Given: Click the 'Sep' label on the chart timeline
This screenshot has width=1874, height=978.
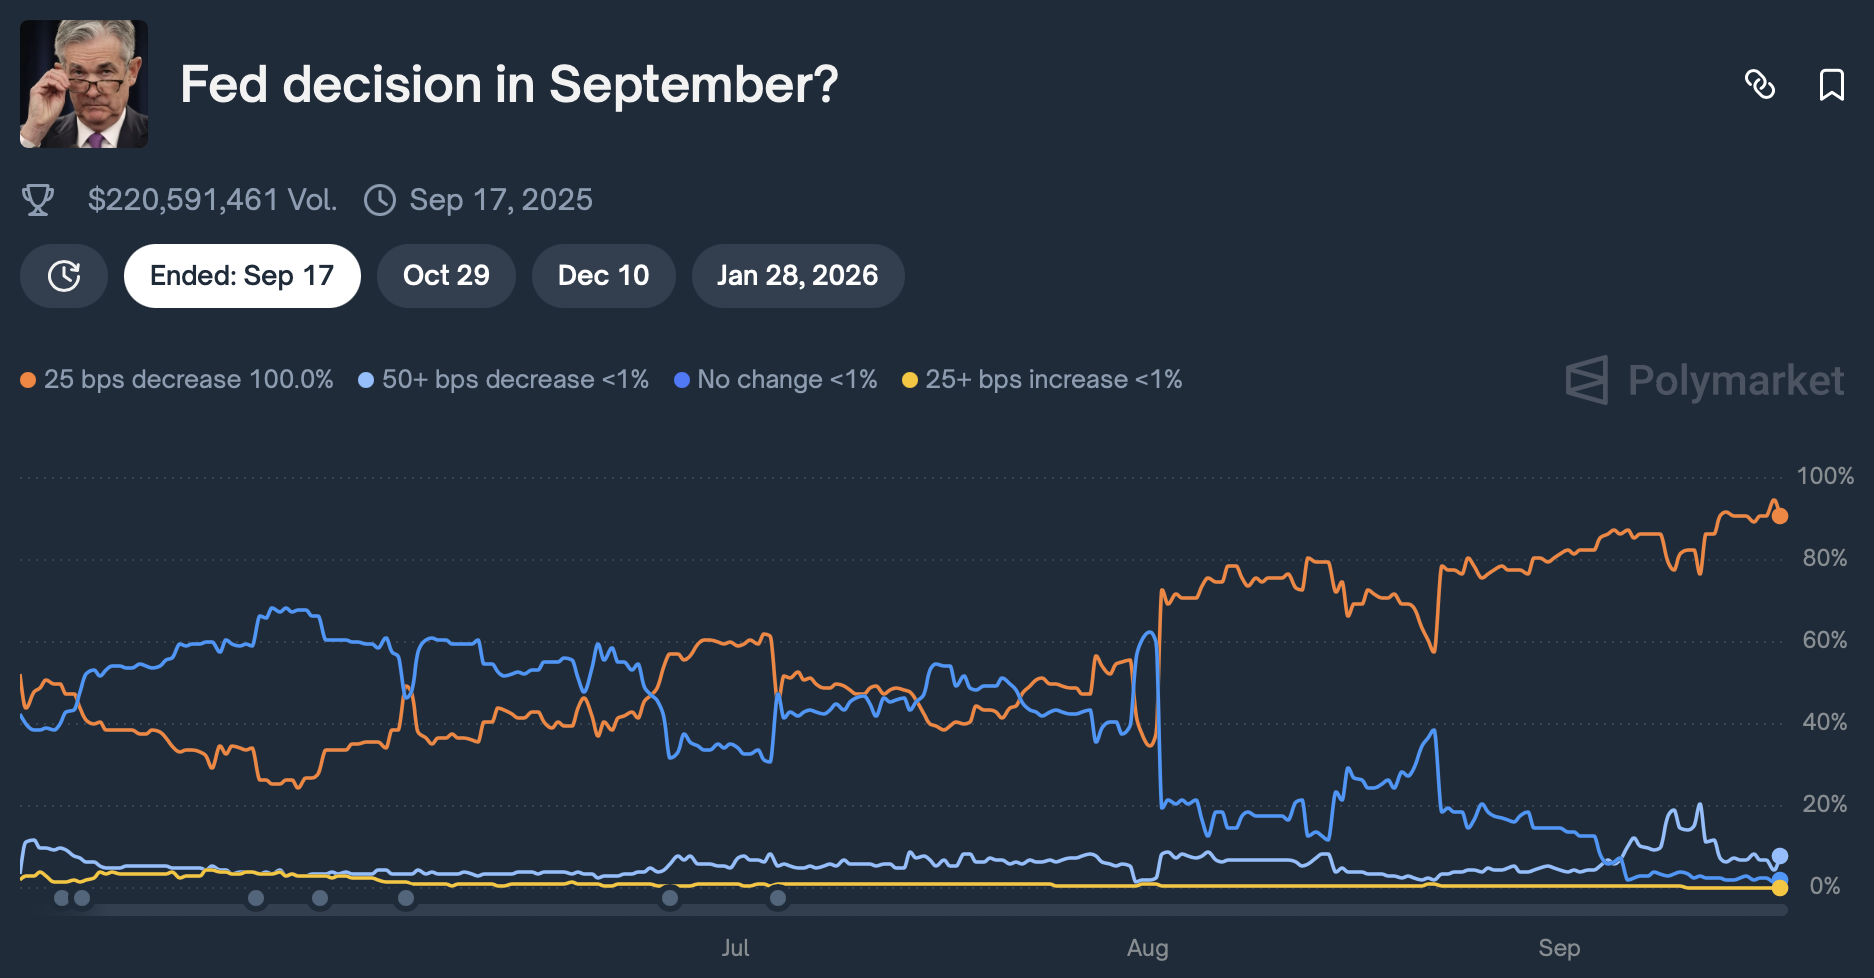Looking at the screenshot, I should point(1561,947).
